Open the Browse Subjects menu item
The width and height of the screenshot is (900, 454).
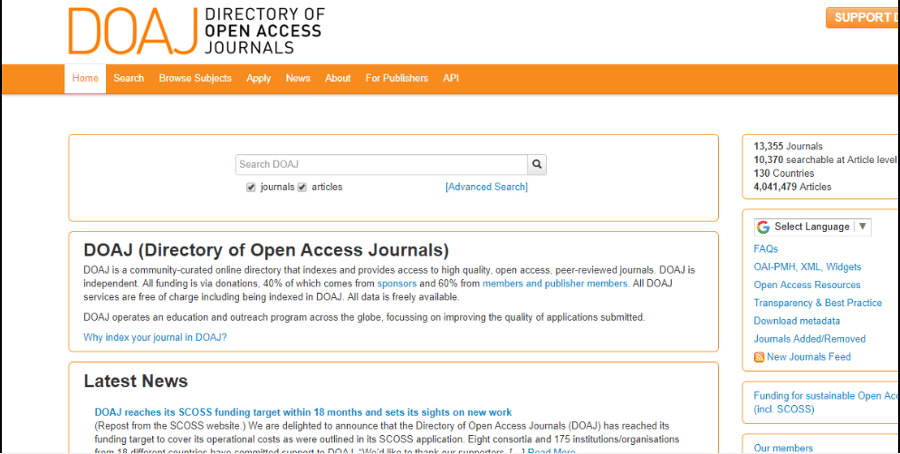click(195, 78)
